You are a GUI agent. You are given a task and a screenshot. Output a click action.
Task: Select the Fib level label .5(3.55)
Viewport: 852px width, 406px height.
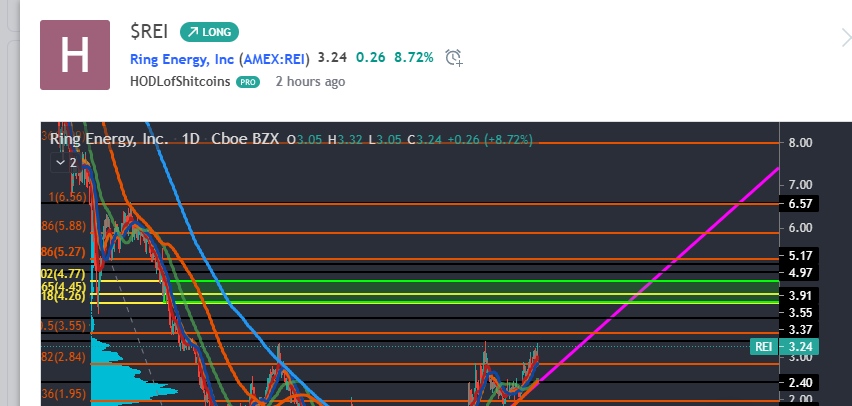tap(64, 326)
